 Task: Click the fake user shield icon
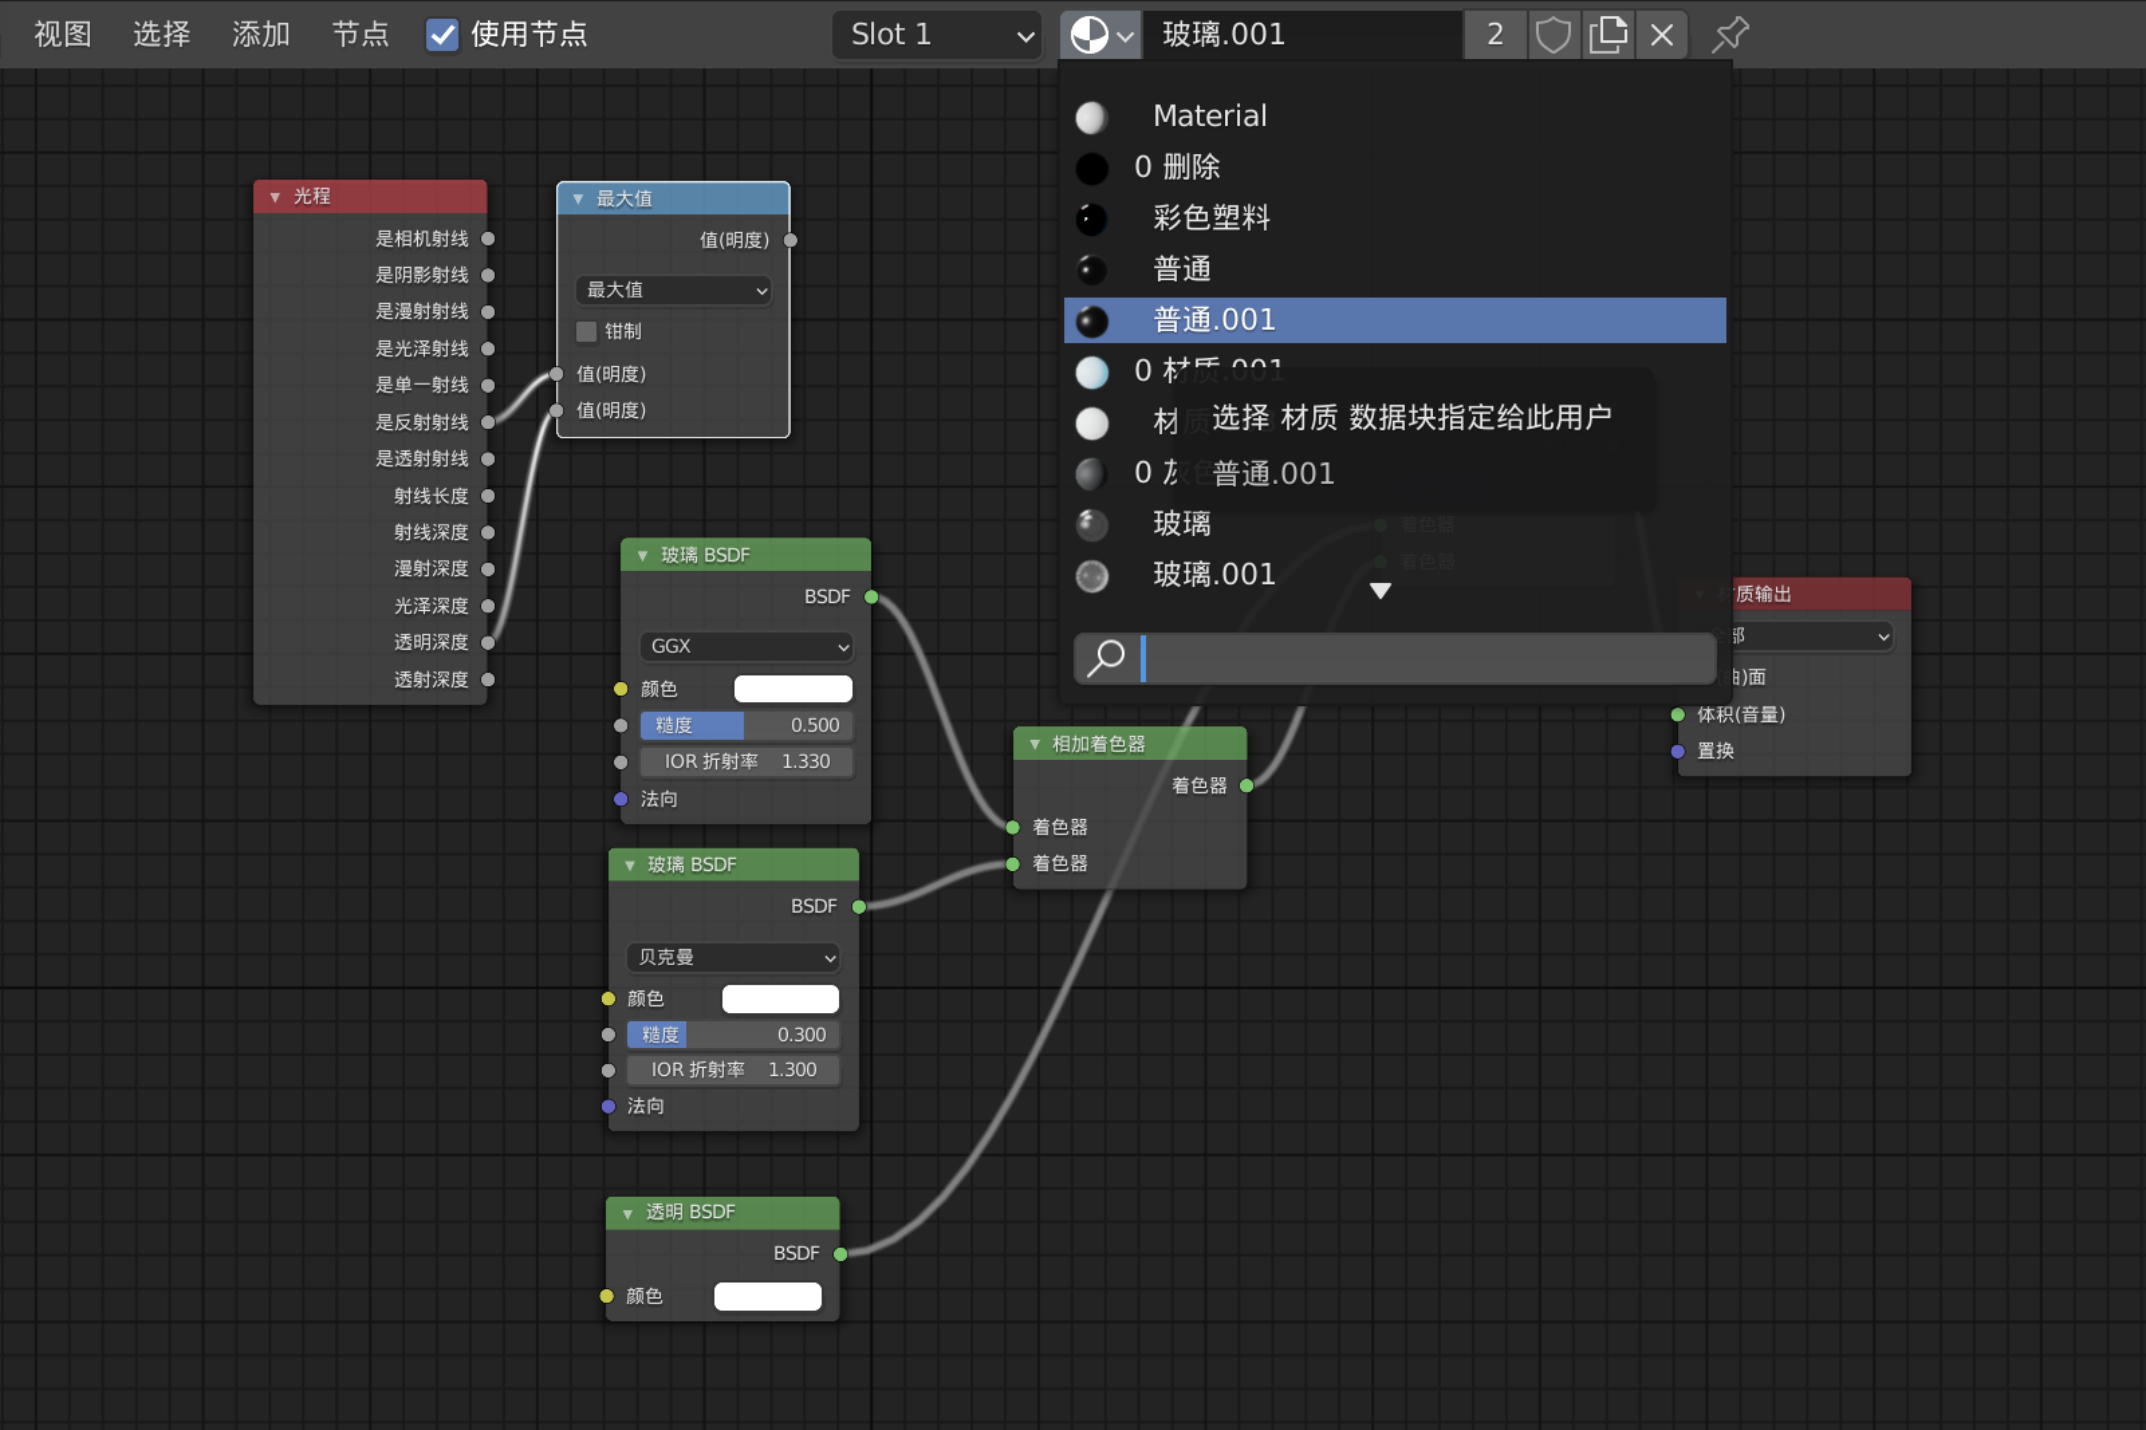[x=1552, y=35]
